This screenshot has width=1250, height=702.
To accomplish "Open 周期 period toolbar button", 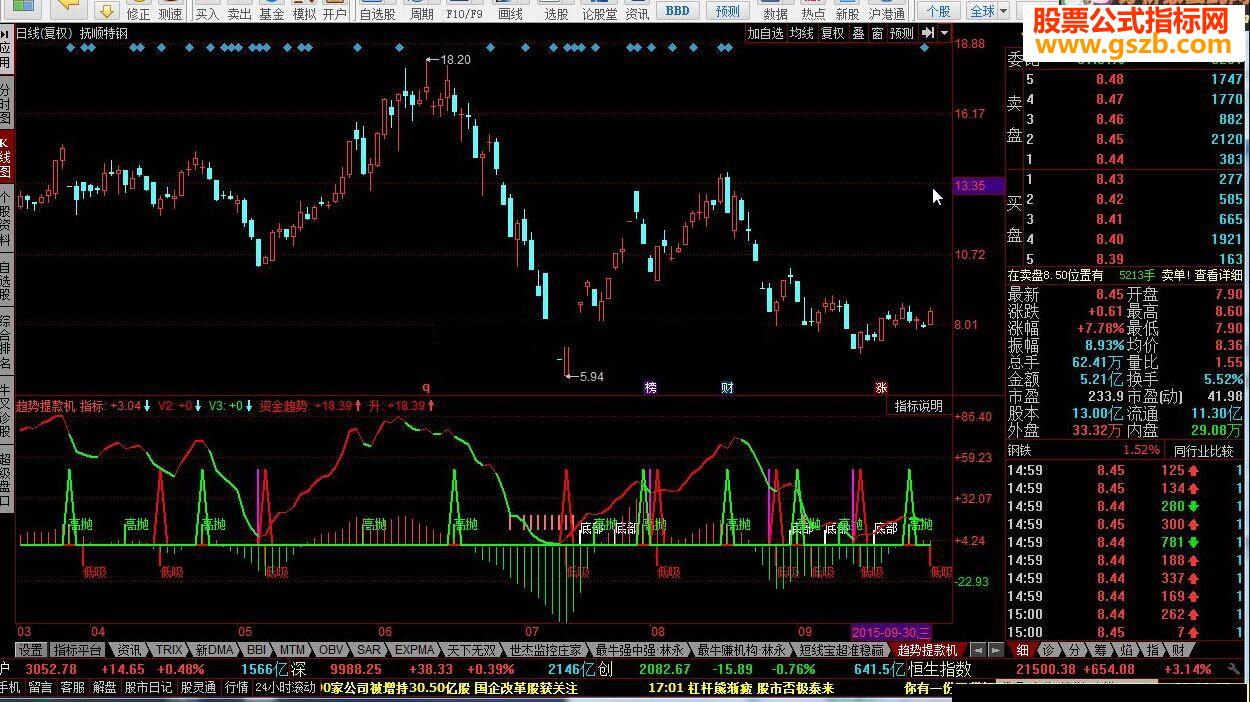I will pos(422,14).
